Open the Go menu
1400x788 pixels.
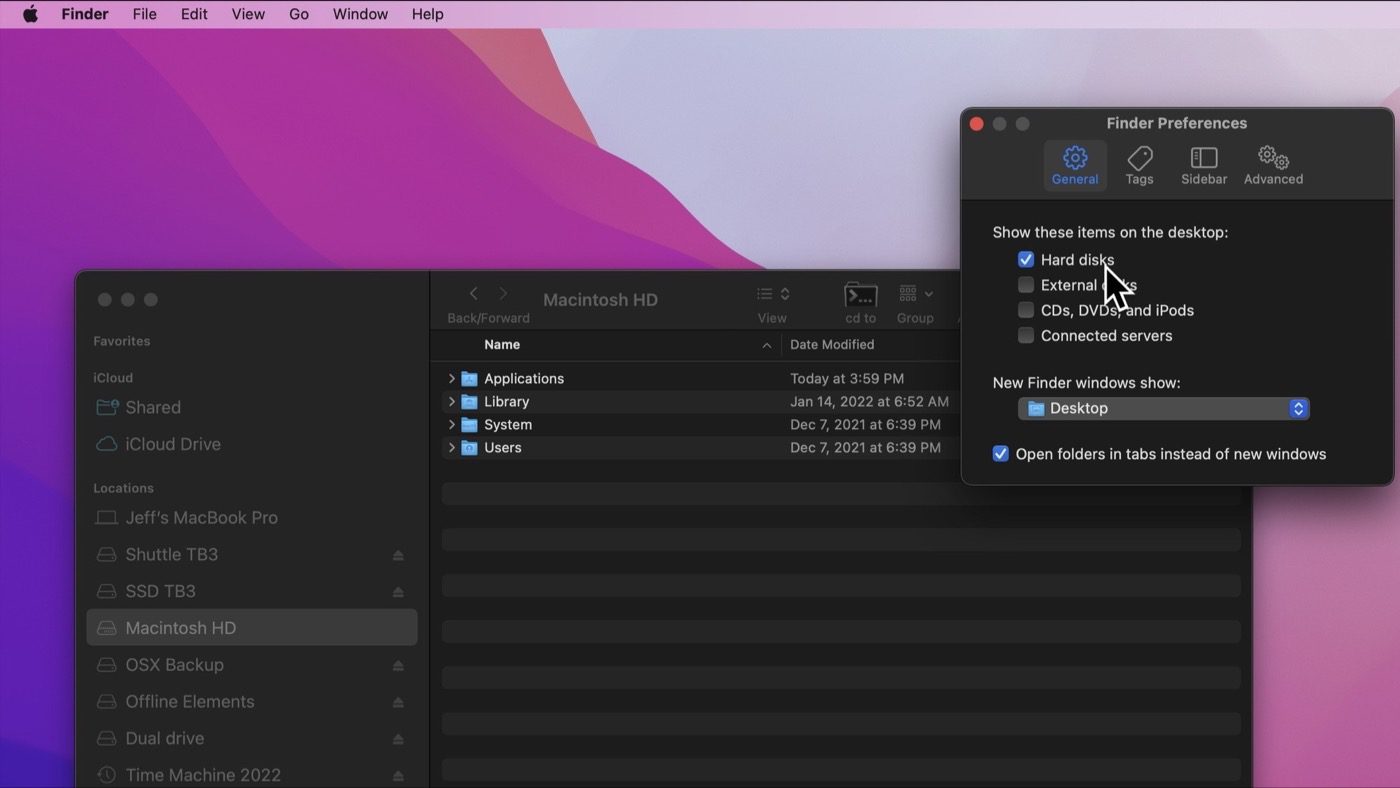298,14
